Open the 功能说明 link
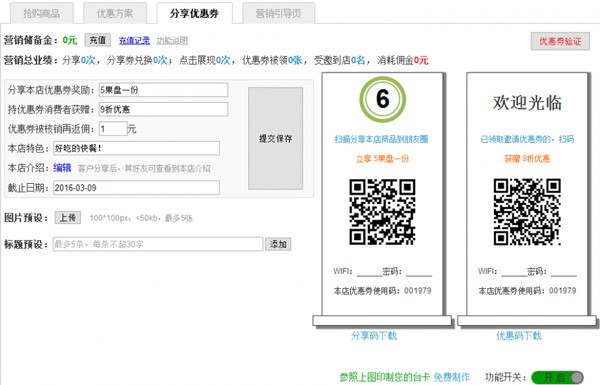This screenshot has width=600, height=385. coord(172,41)
